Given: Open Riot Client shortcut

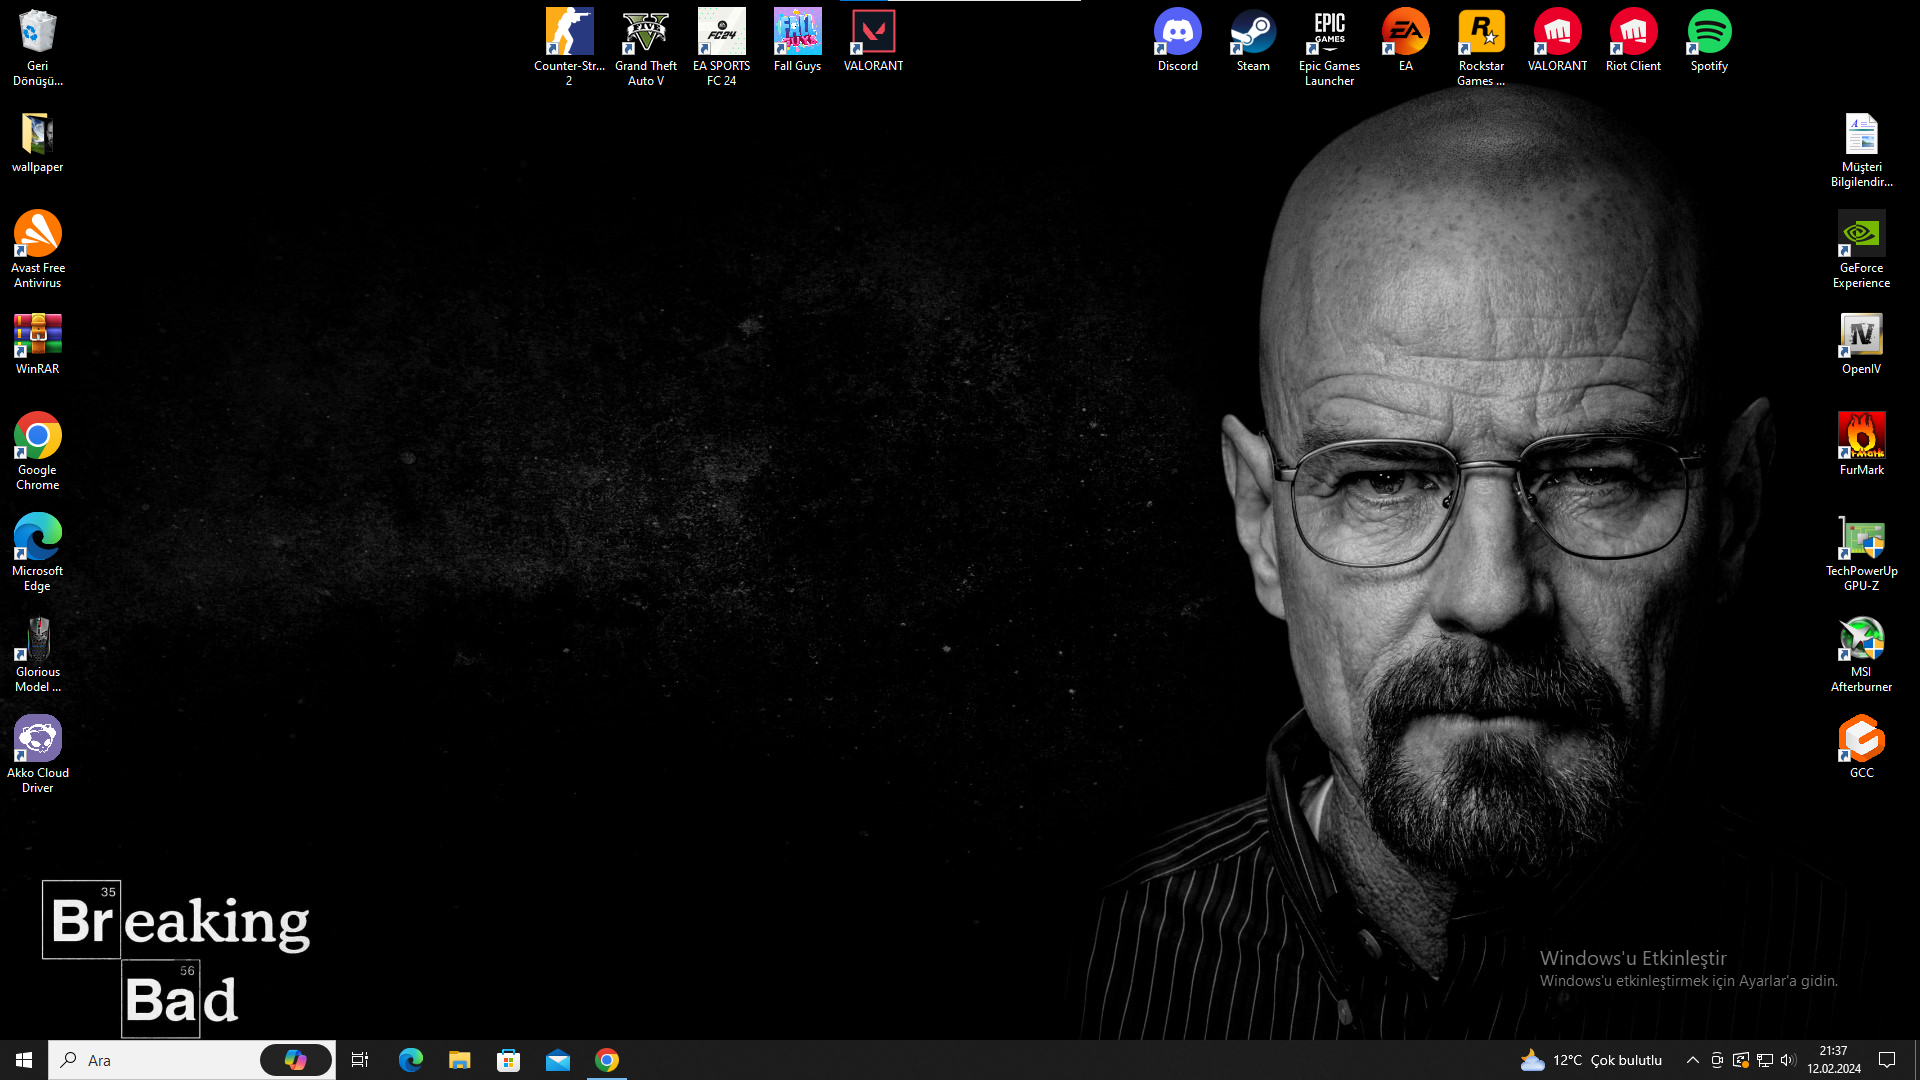Looking at the screenshot, I should (1633, 40).
